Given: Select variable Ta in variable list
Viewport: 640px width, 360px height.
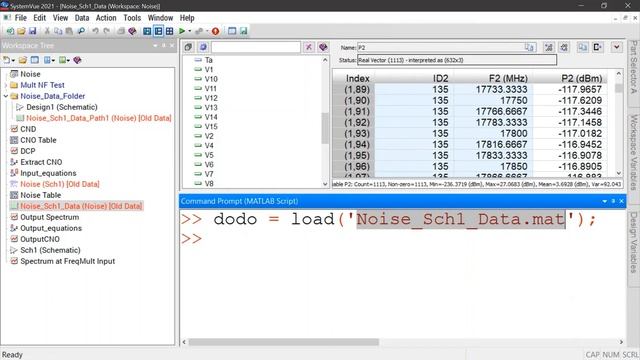Looking at the screenshot, I should coord(209,60).
